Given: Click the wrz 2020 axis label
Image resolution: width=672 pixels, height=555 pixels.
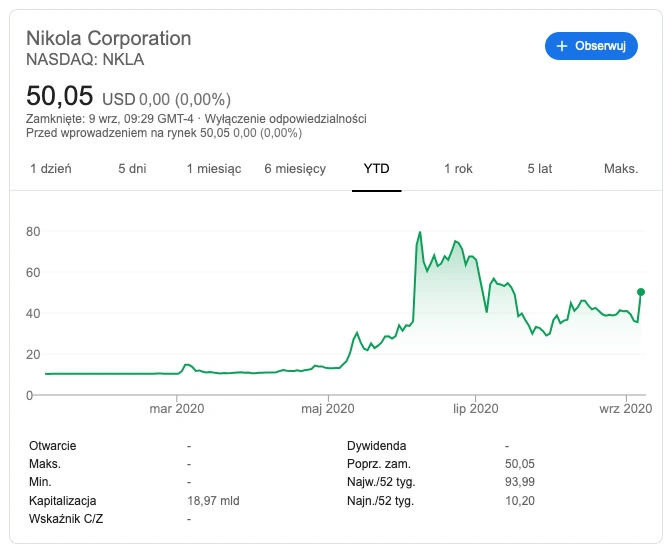Looking at the screenshot, I should pyautogui.click(x=625, y=408).
